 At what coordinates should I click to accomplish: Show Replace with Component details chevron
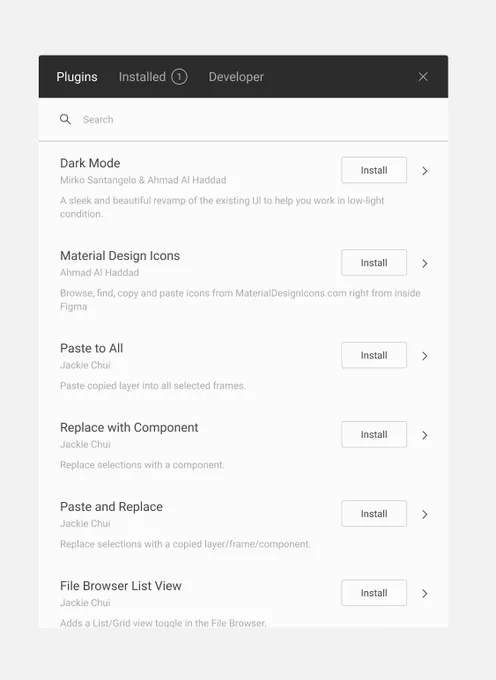425,435
